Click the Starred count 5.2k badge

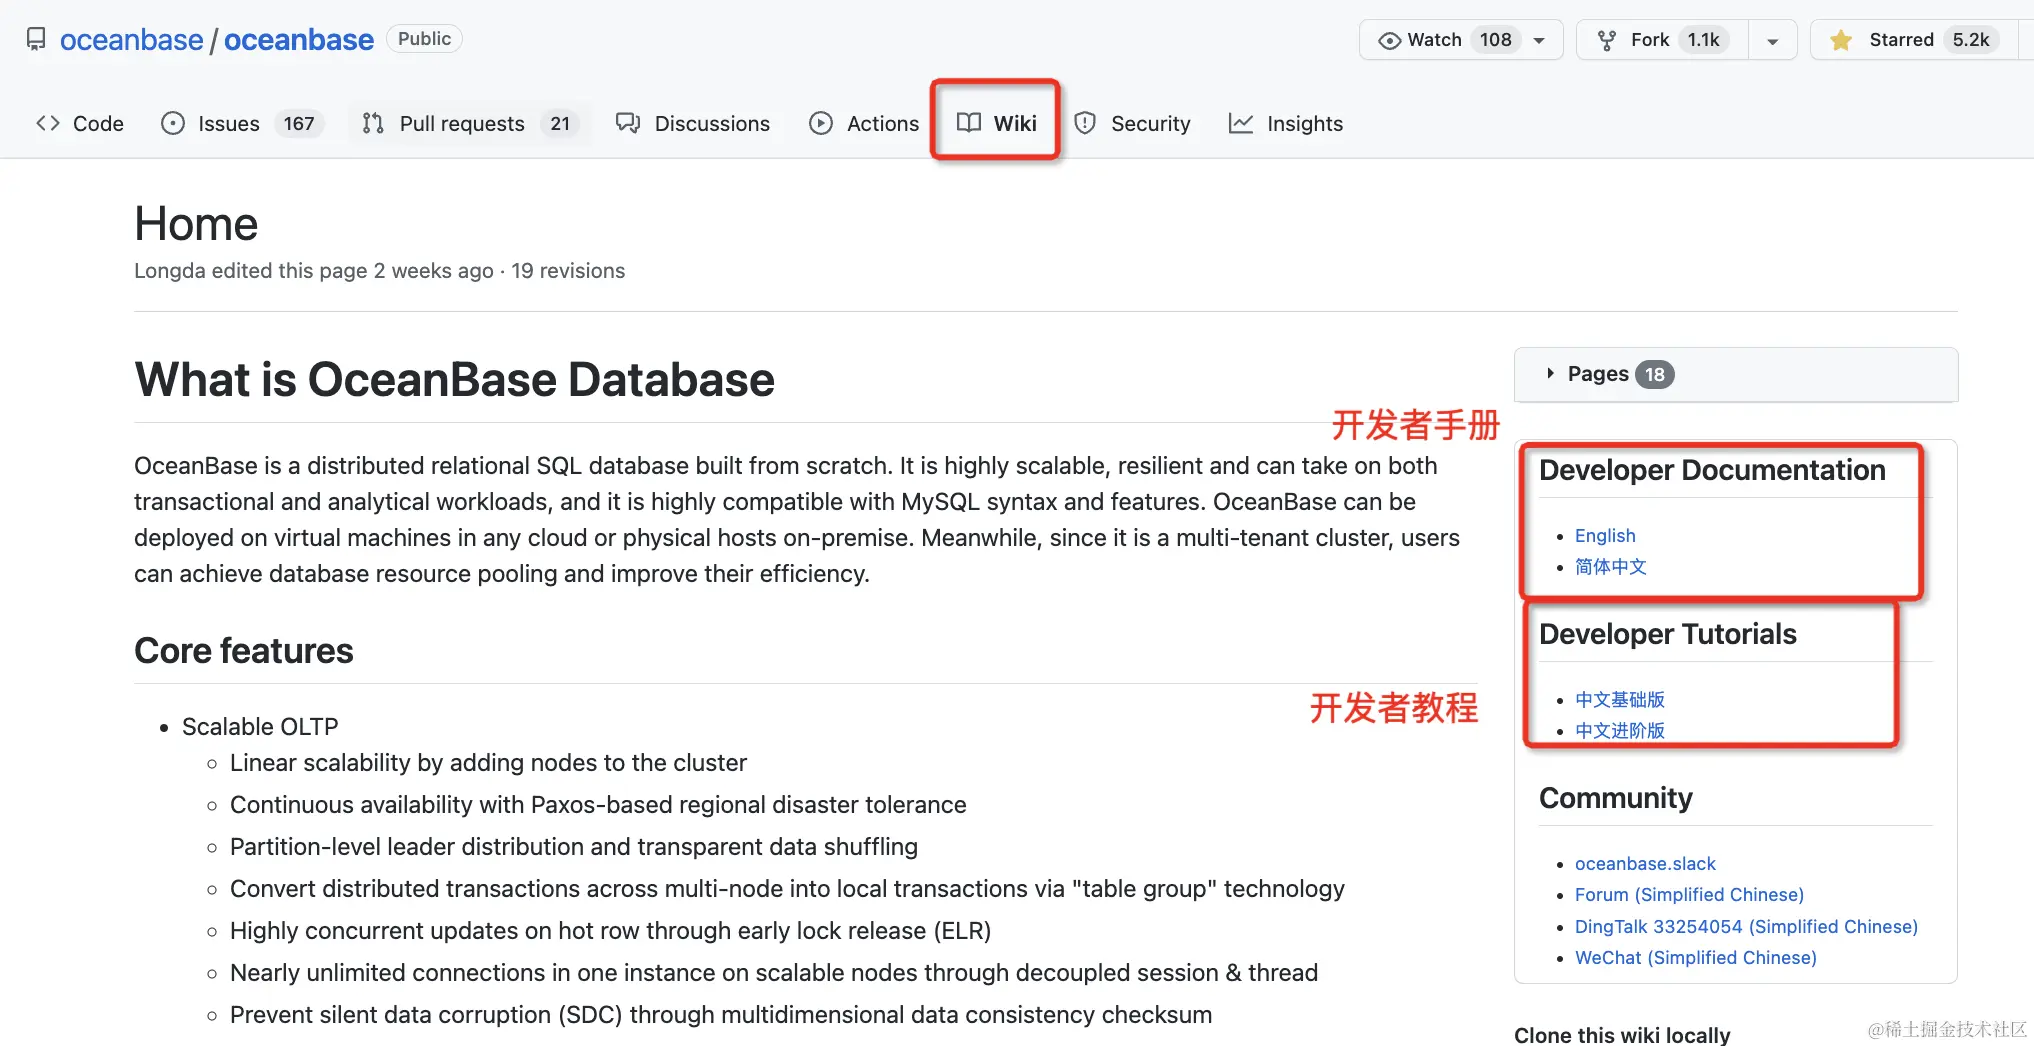click(x=1971, y=40)
